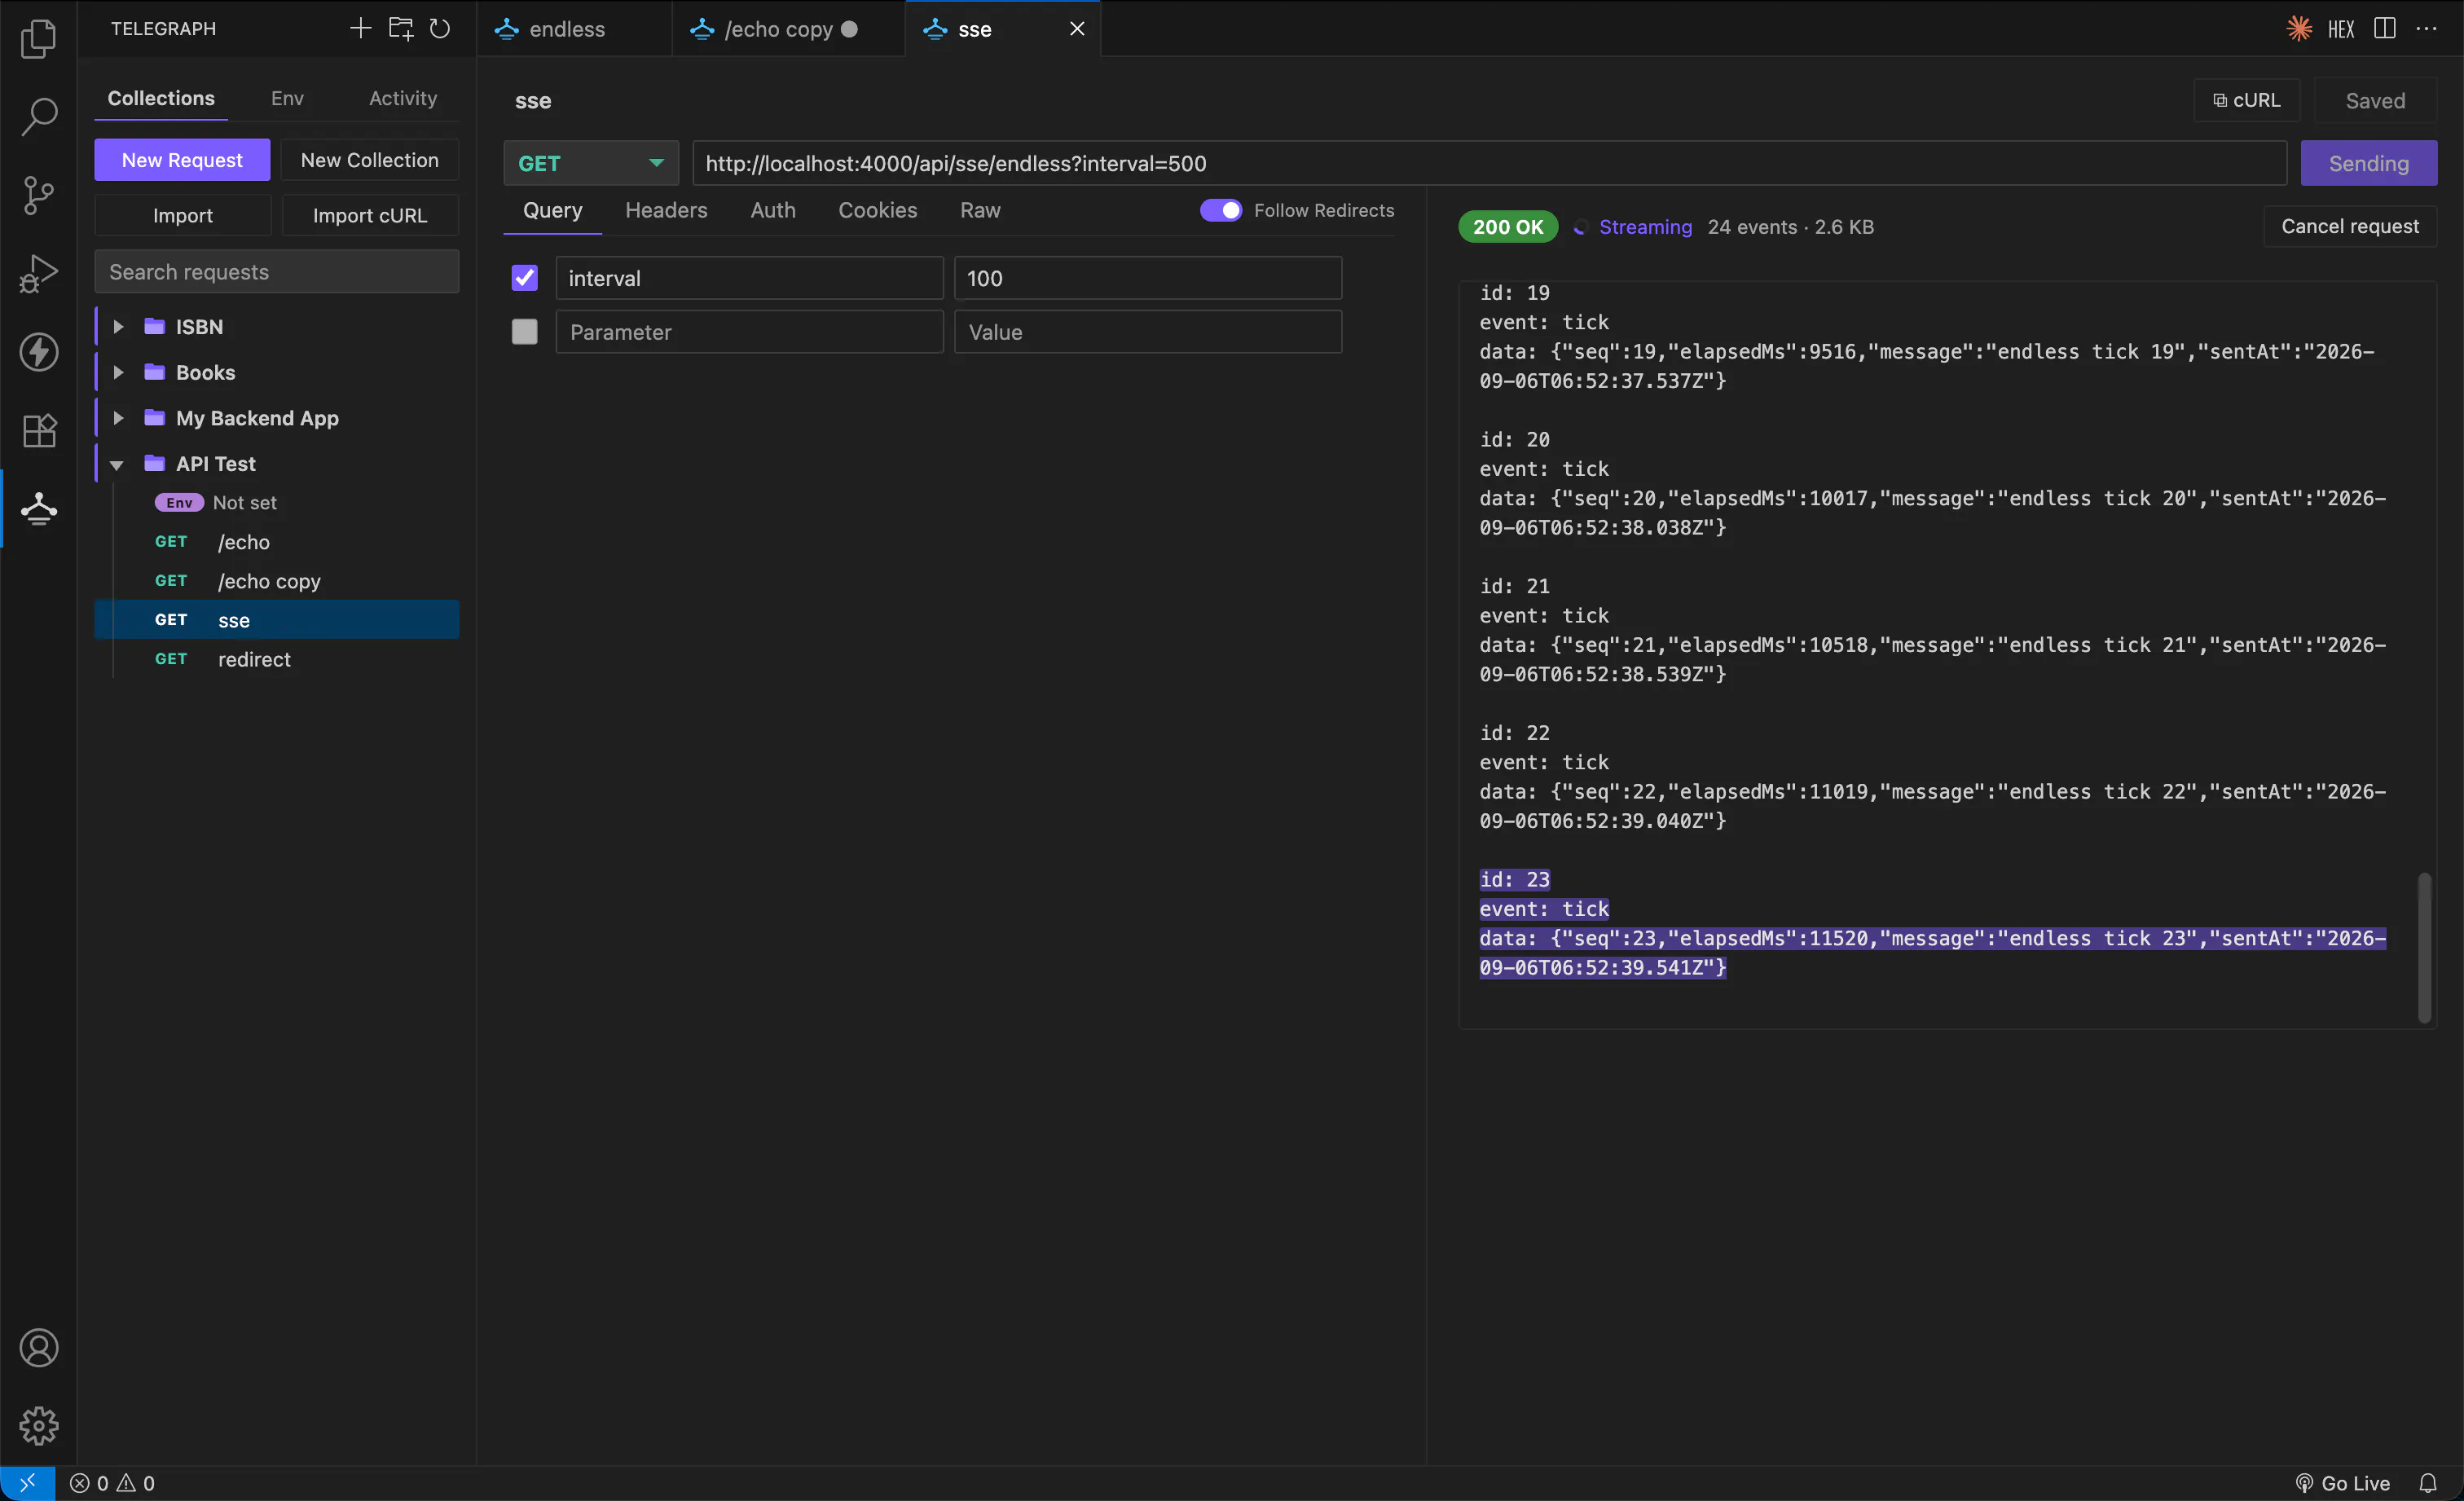2464x1501 pixels.
Task: Collapse the API Test collection arrow
Action: click(x=117, y=464)
